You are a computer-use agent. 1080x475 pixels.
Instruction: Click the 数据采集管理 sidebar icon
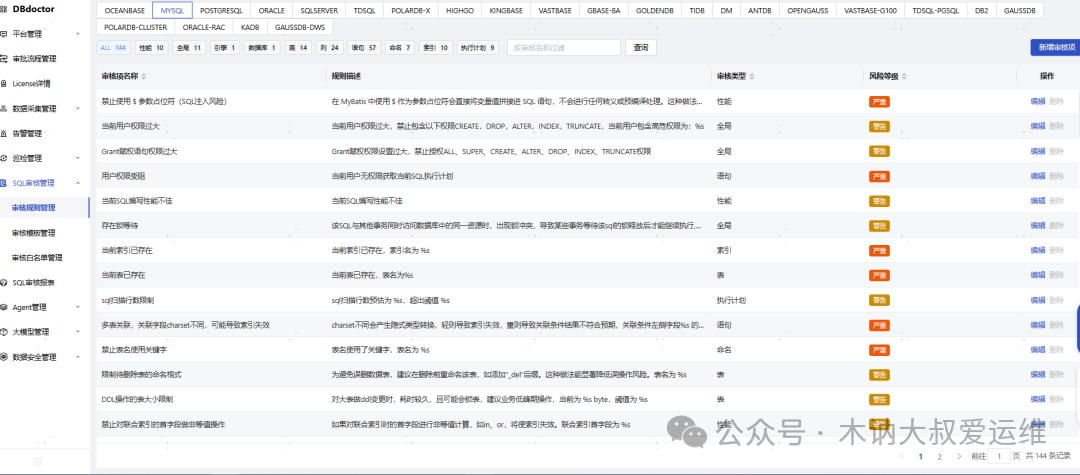click(x=4, y=109)
